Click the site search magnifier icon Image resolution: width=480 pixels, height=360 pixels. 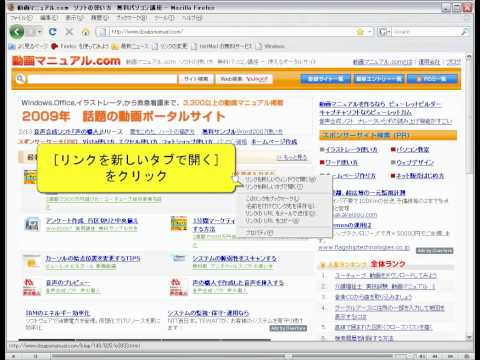20,79
